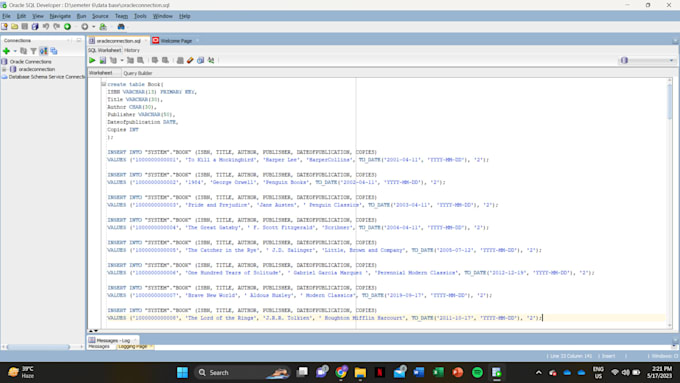Image resolution: width=680 pixels, height=383 pixels.
Task: Click the green plus New Connection icon
Action: [6, 51]
